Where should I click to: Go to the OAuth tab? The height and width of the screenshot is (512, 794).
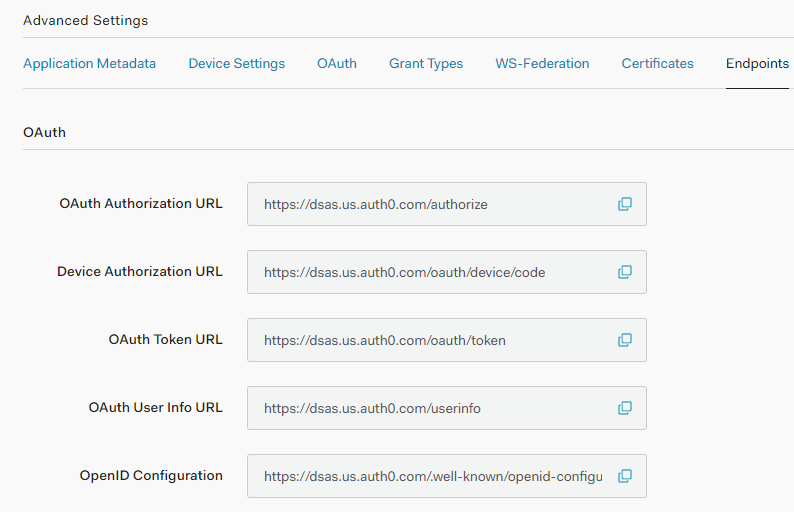(337, 63)
